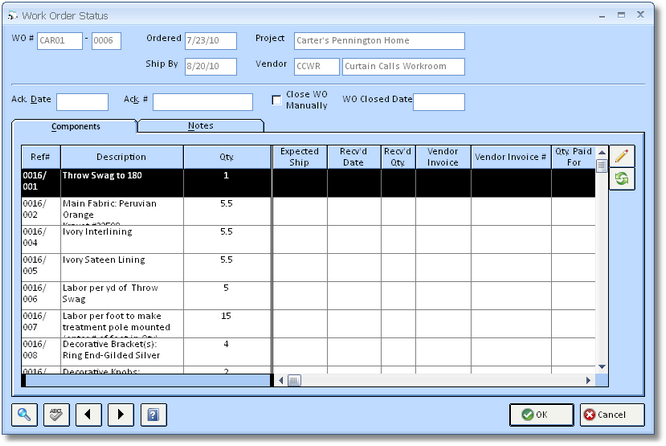Click the WO # field CAR01

(60, 41)
